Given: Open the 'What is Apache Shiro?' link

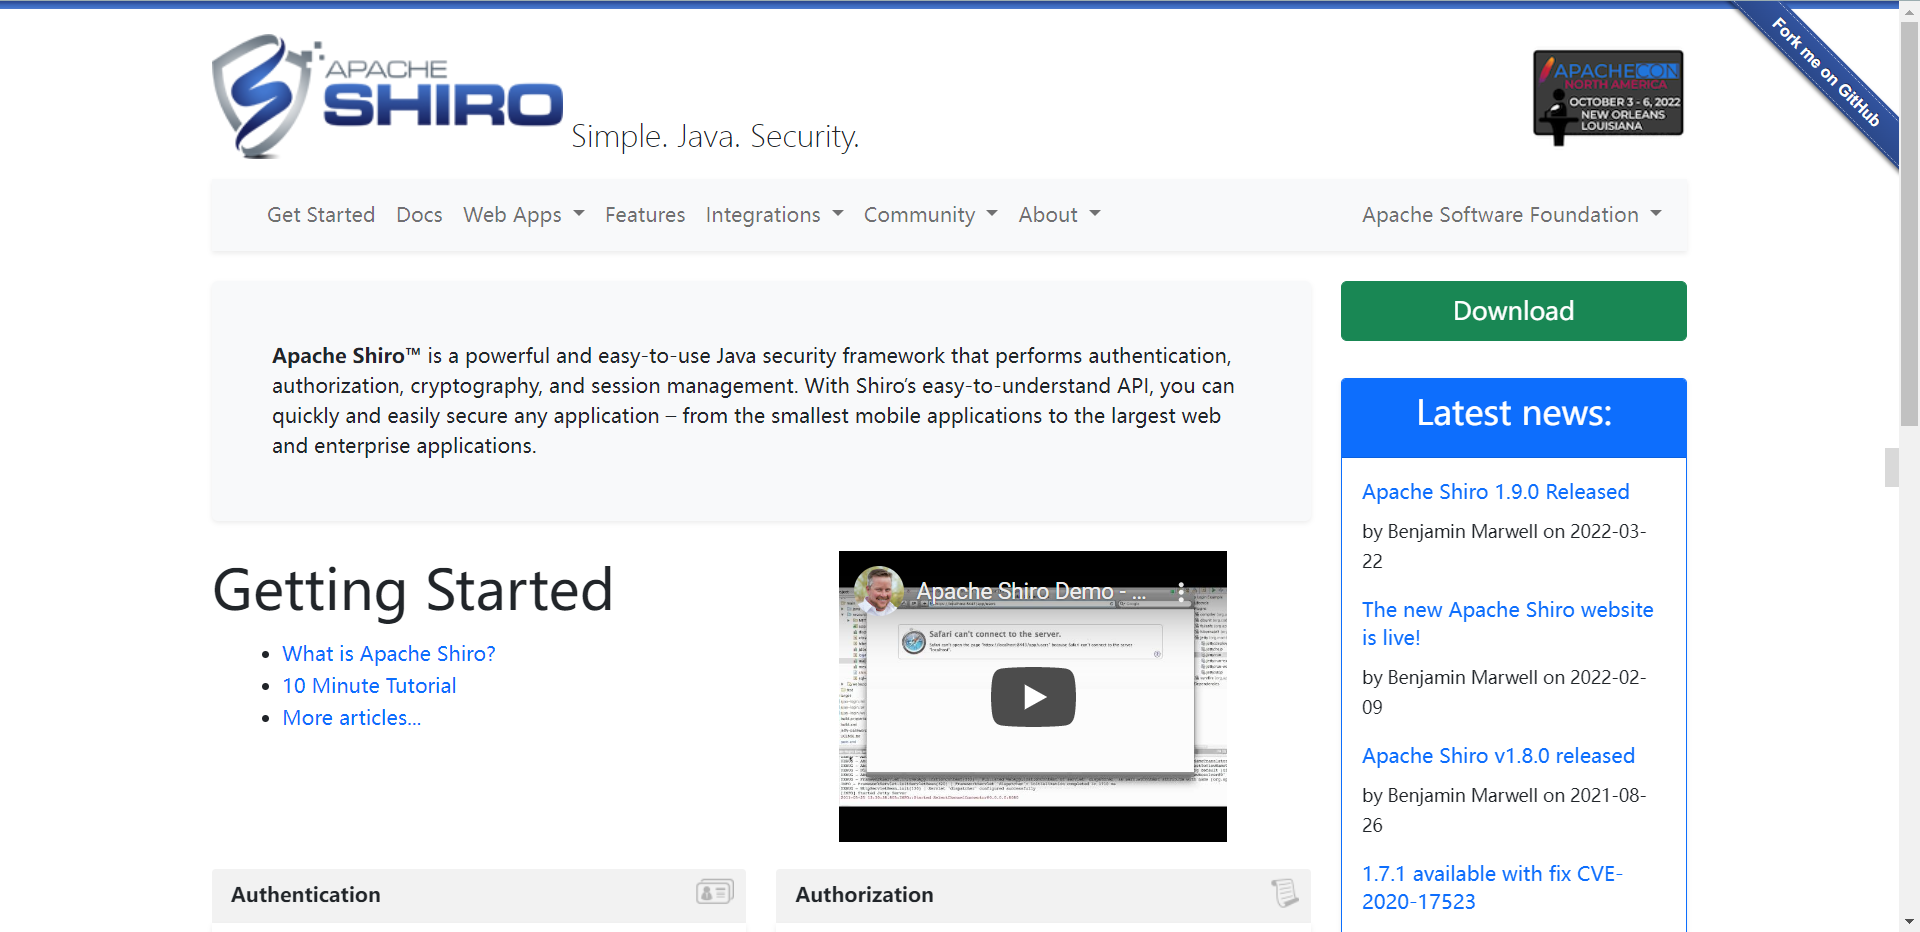Looking at the screenshot, I should point(389,654).
